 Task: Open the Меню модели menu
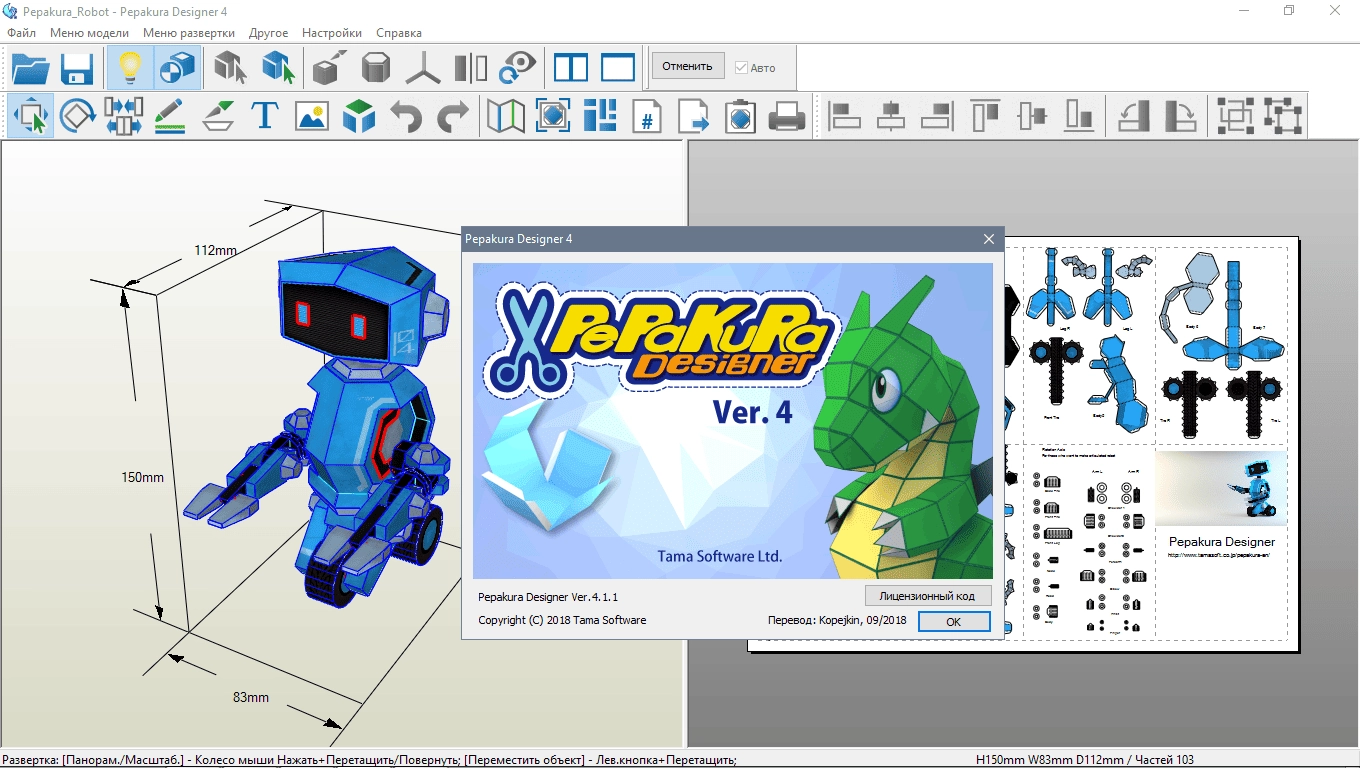[x=89, y=33]
